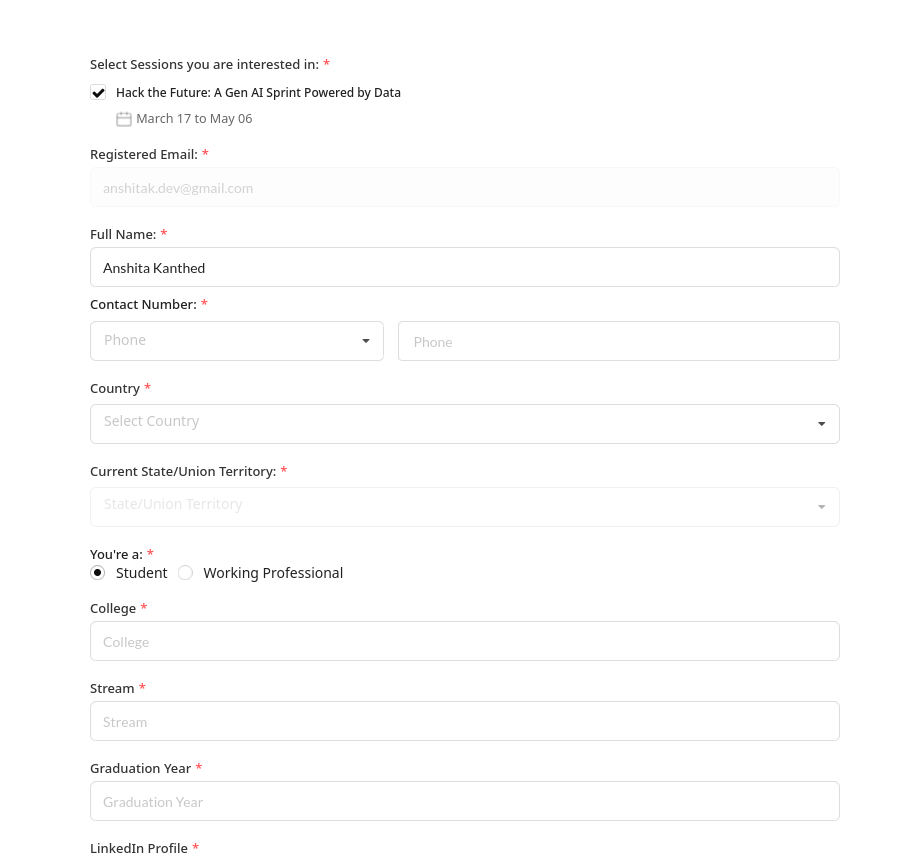Focus the Full Name text field
Screen dimensions: 918x858
click(x=465, y=267)
